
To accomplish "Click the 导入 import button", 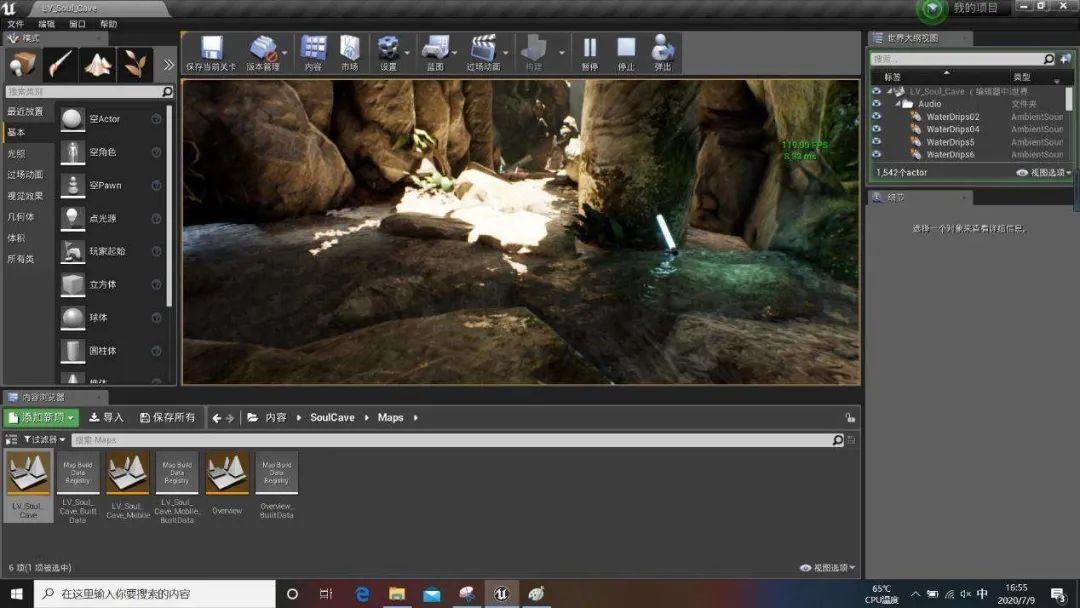I will (106, 417).
